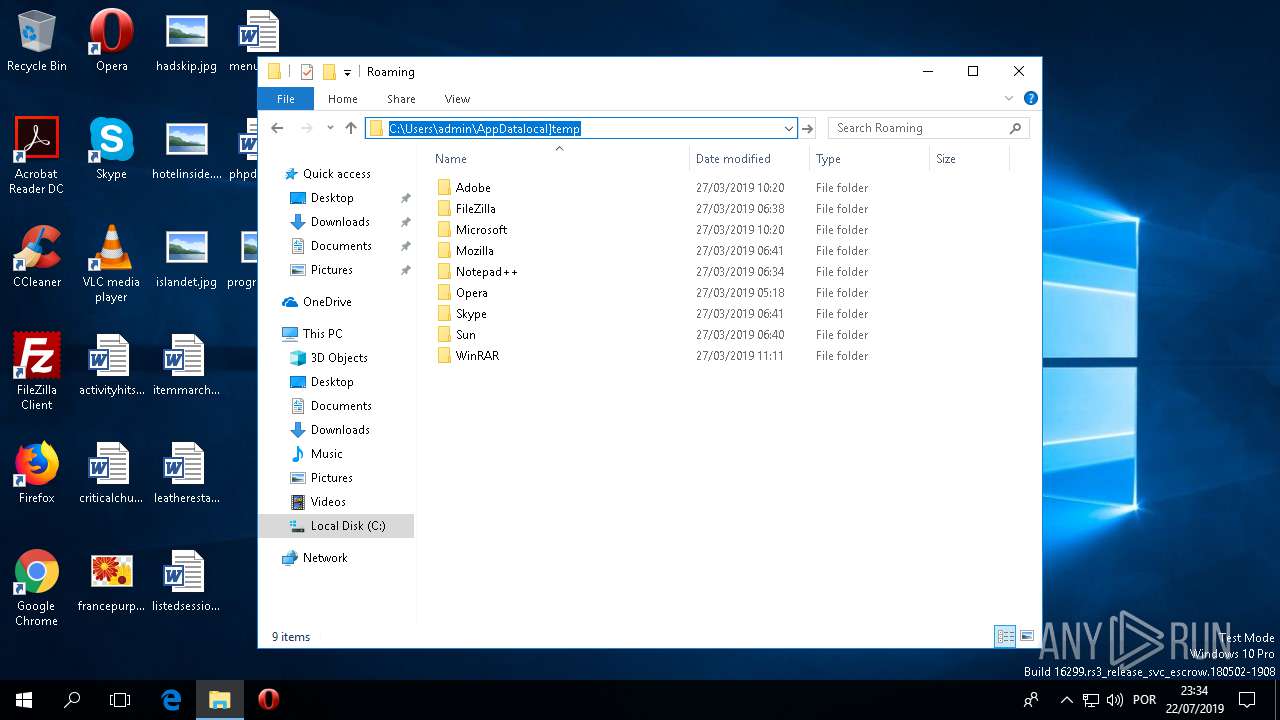Click the address bar path field
This screenshot has width=1280, height=720.
(581, 128)
